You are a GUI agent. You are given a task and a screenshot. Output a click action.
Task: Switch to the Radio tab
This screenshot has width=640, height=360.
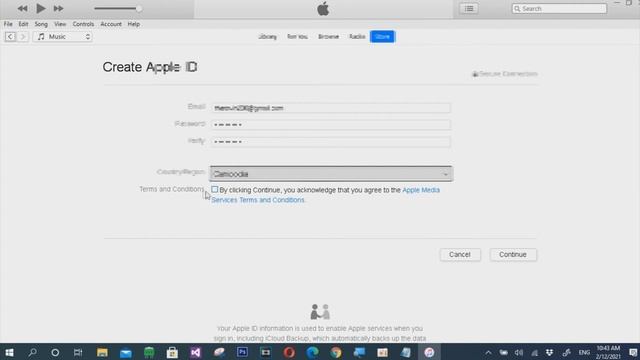357,37
